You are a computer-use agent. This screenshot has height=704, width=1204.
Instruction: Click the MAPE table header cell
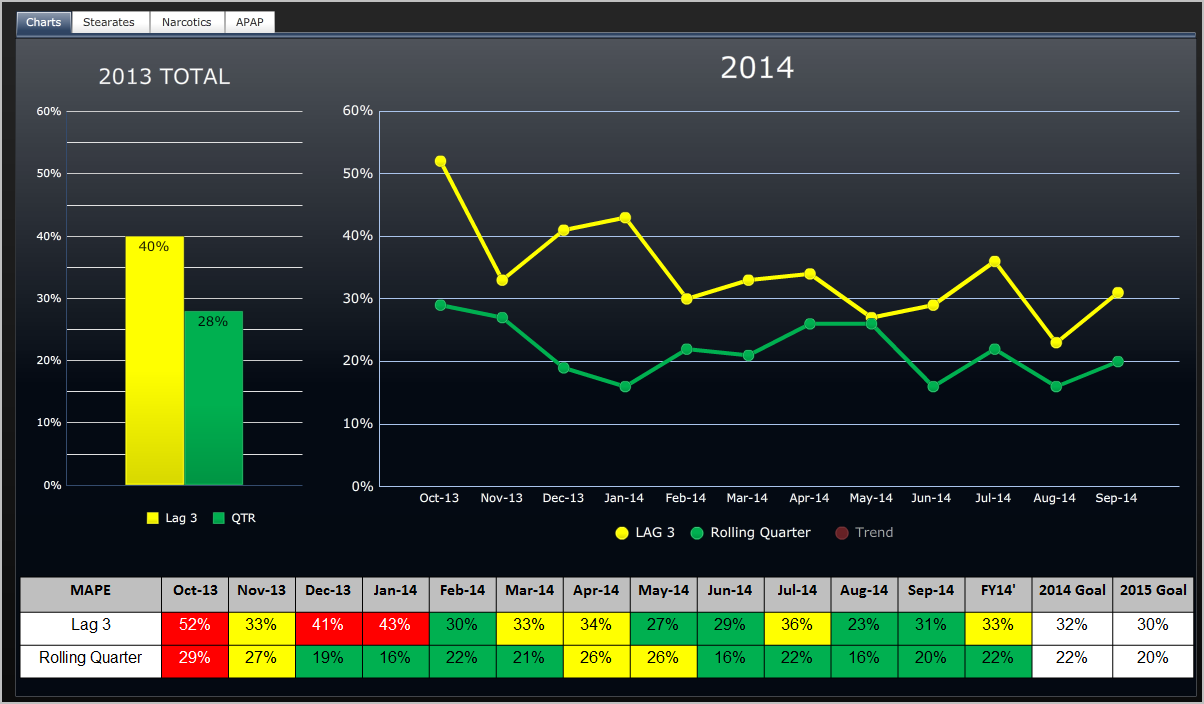tap(90, 592)
